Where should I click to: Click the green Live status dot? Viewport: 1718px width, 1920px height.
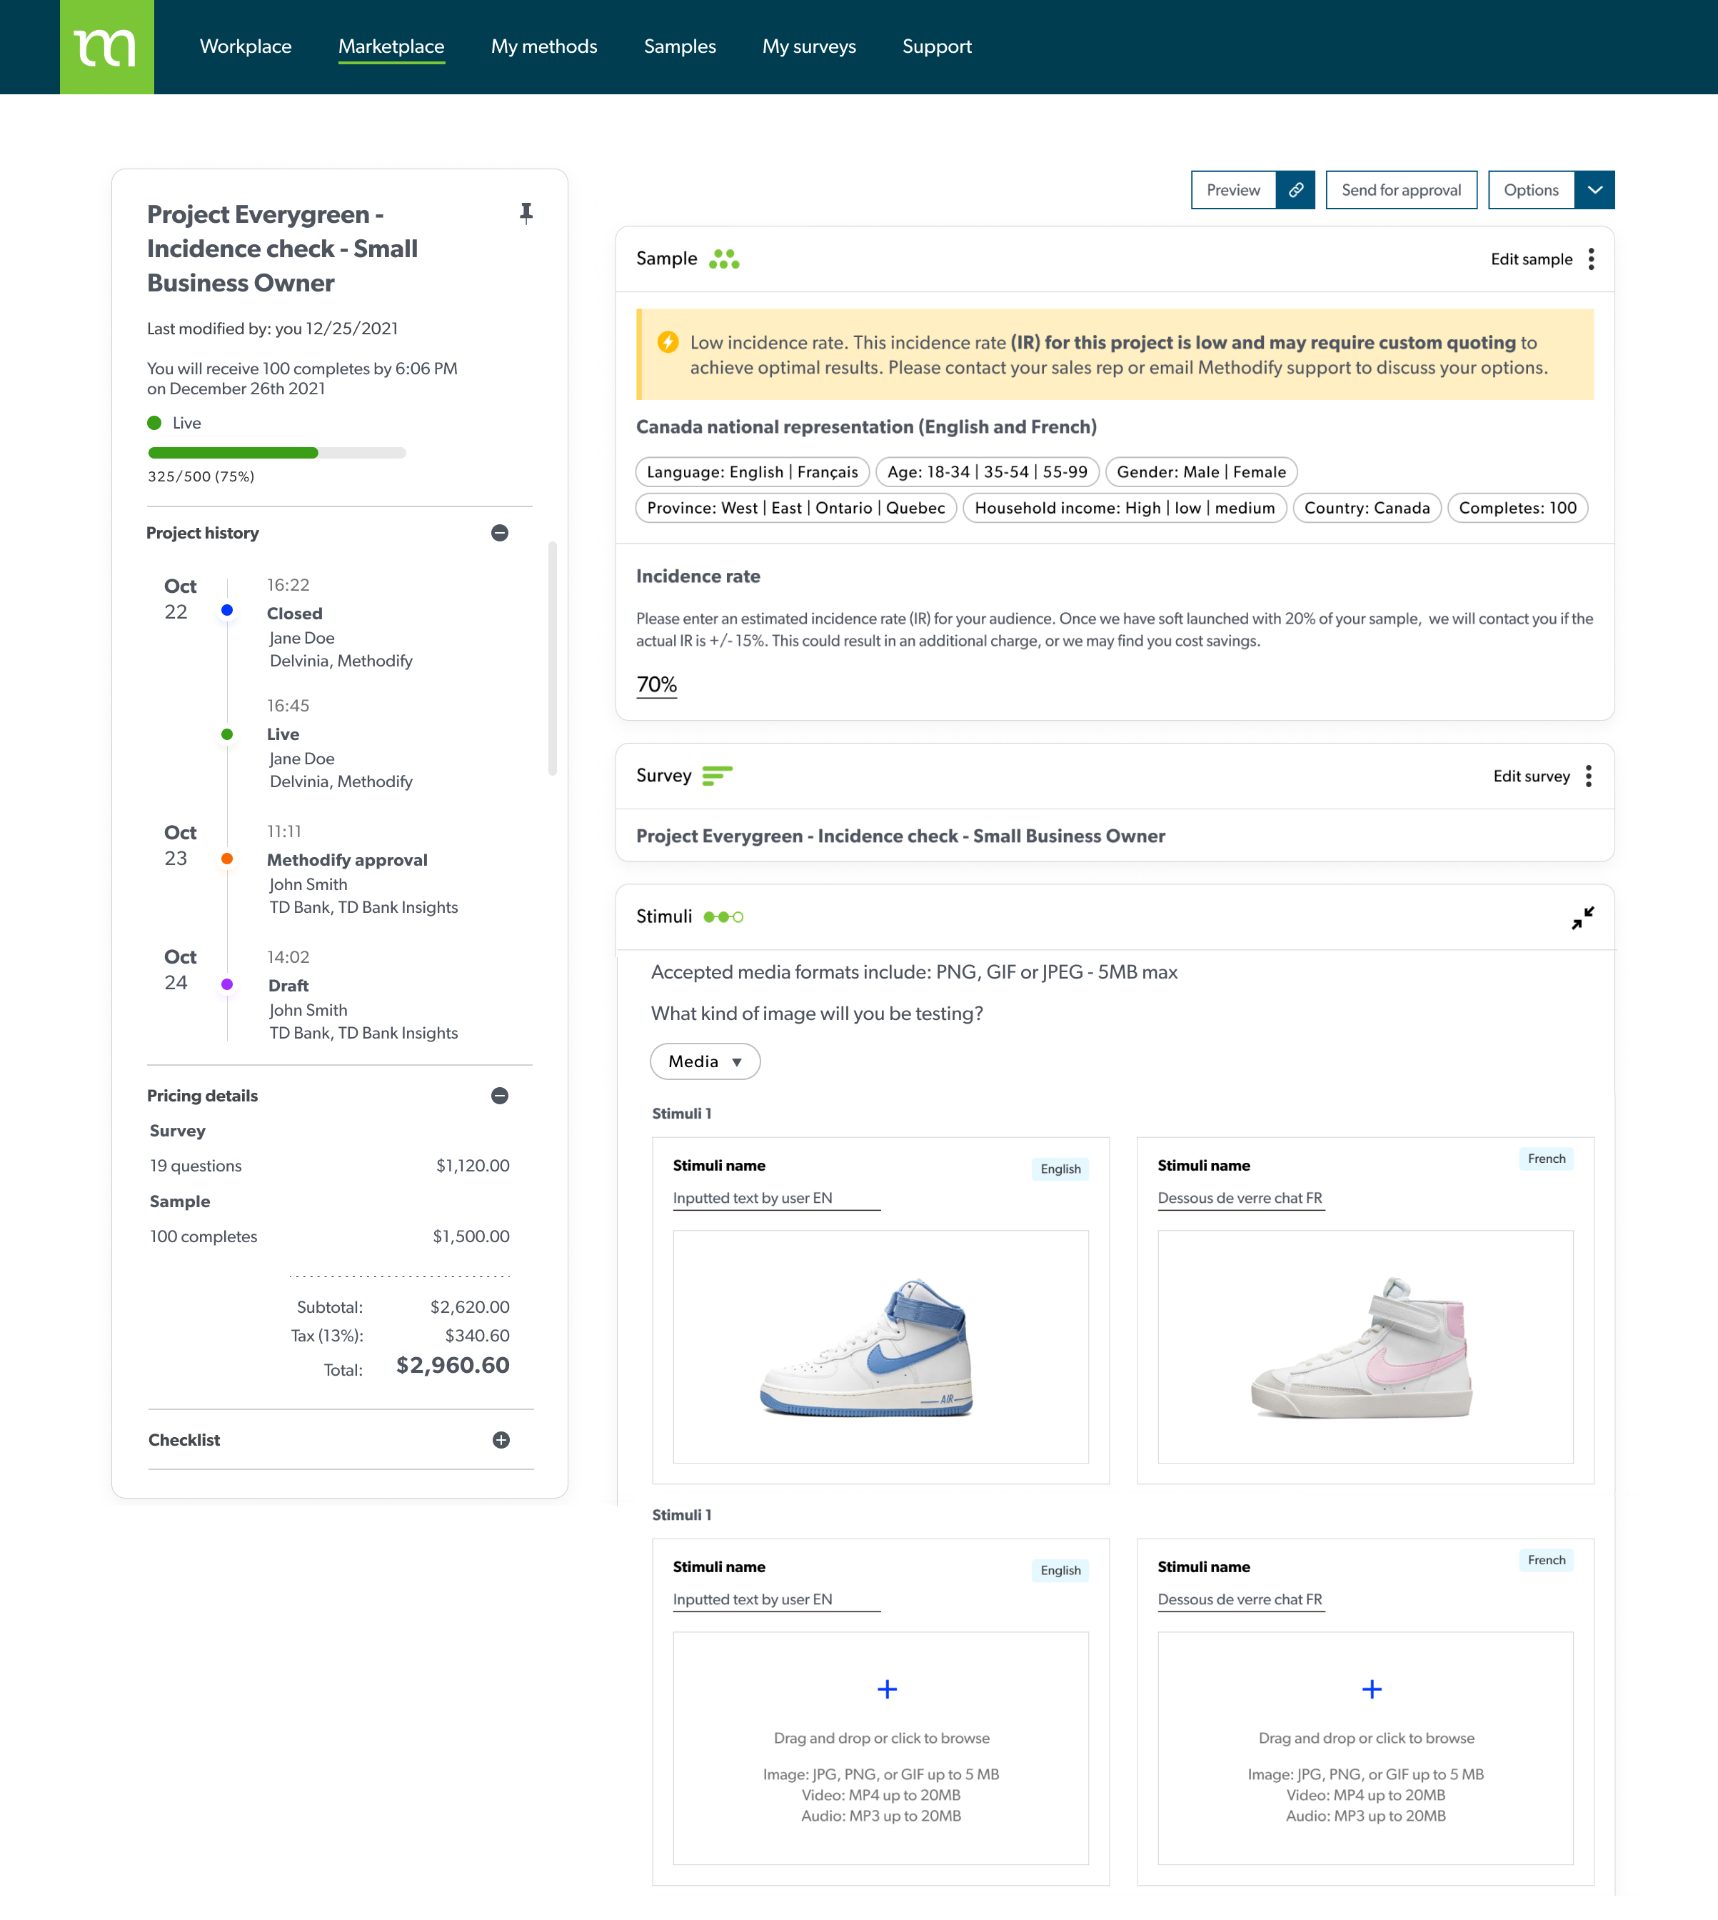tap(154, 423)
